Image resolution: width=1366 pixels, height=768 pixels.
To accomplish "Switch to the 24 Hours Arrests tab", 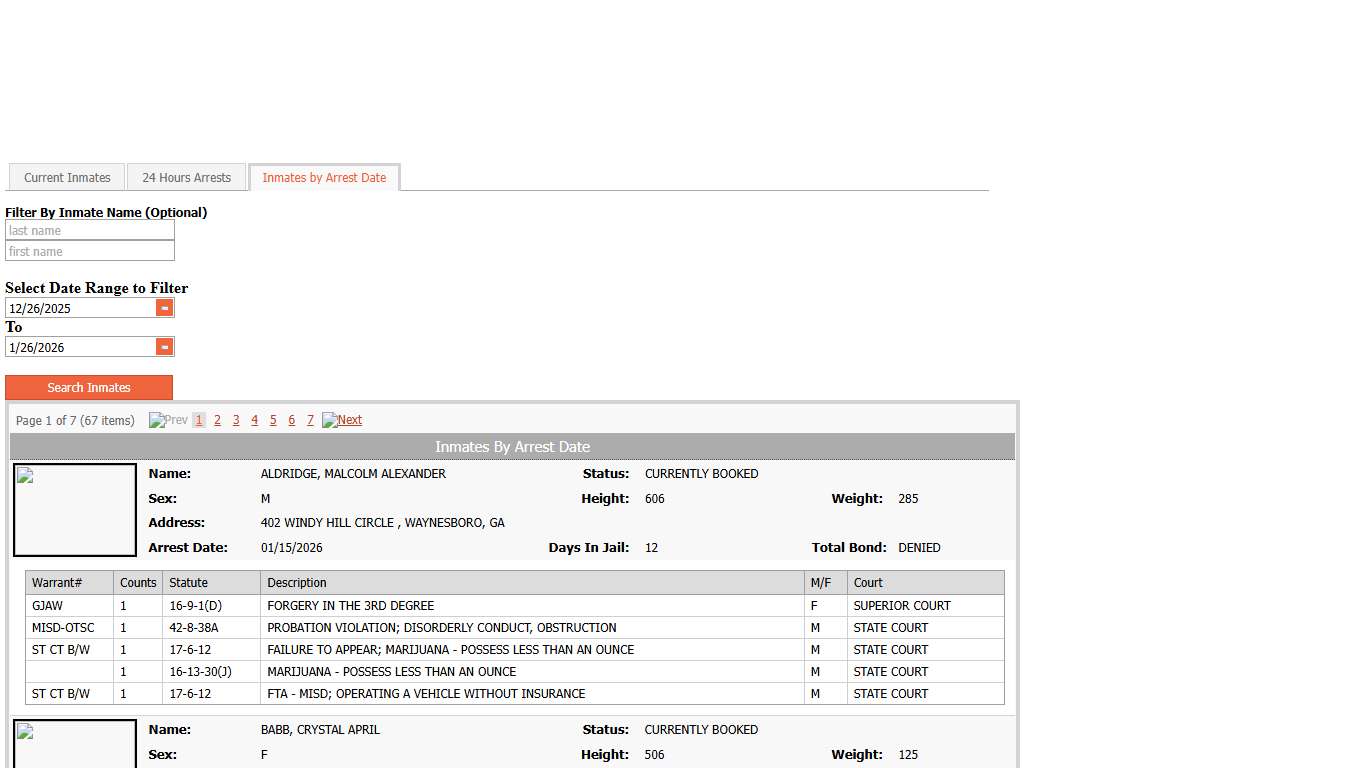I will (186, 178).
